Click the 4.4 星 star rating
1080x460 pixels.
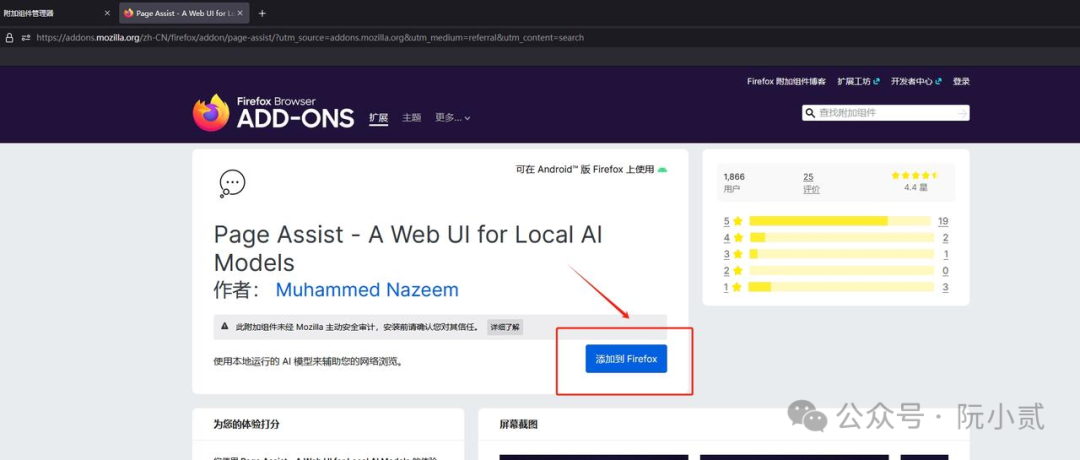915,181
